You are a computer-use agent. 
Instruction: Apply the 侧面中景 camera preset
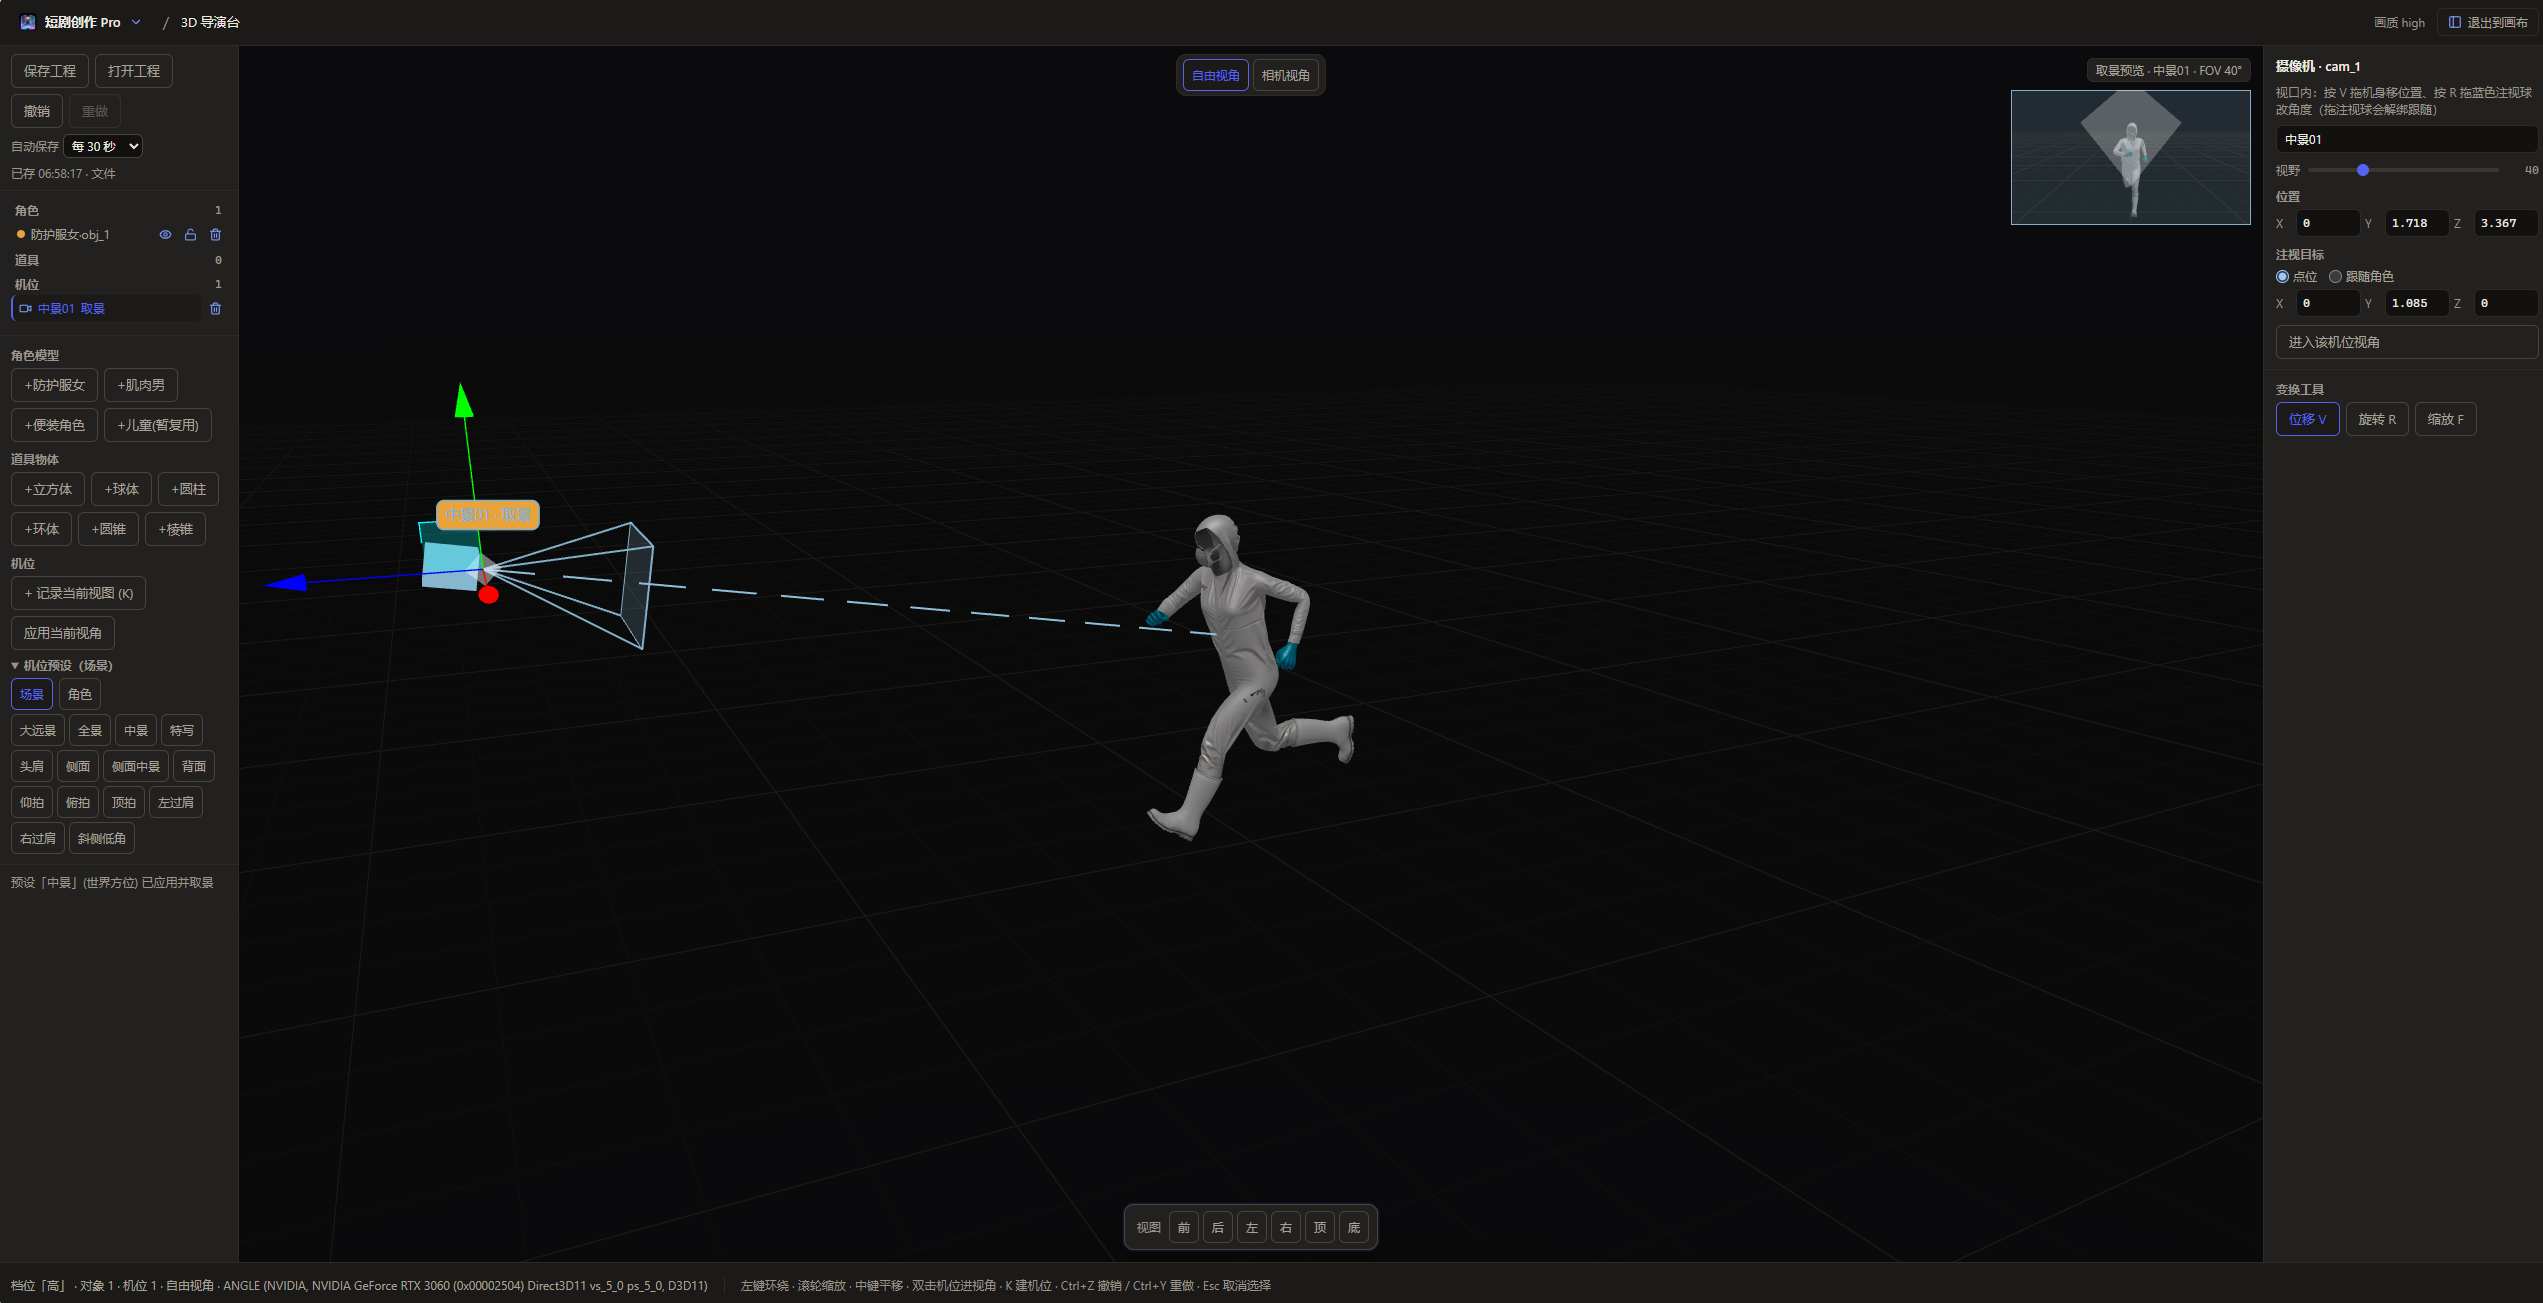click(x=136, y=766)
